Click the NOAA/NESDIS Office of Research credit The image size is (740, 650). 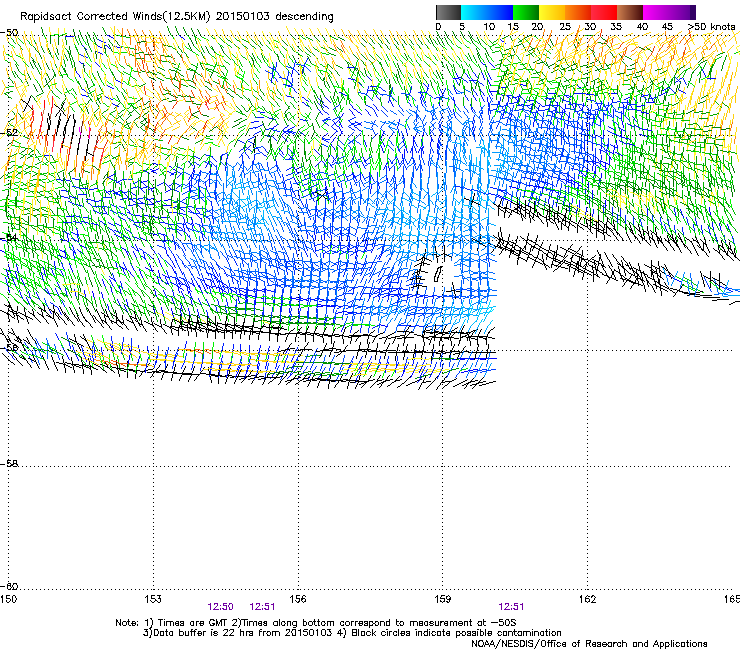589,644
